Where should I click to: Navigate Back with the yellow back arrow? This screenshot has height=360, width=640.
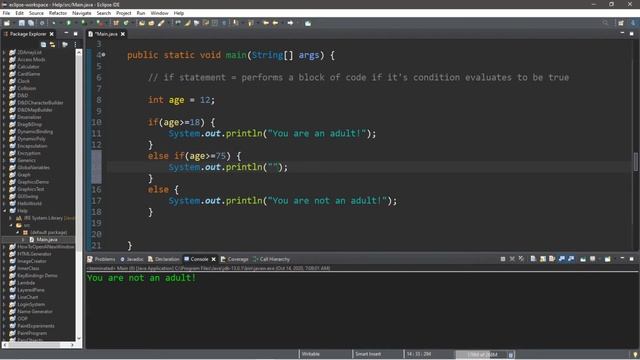click(276, 23)
